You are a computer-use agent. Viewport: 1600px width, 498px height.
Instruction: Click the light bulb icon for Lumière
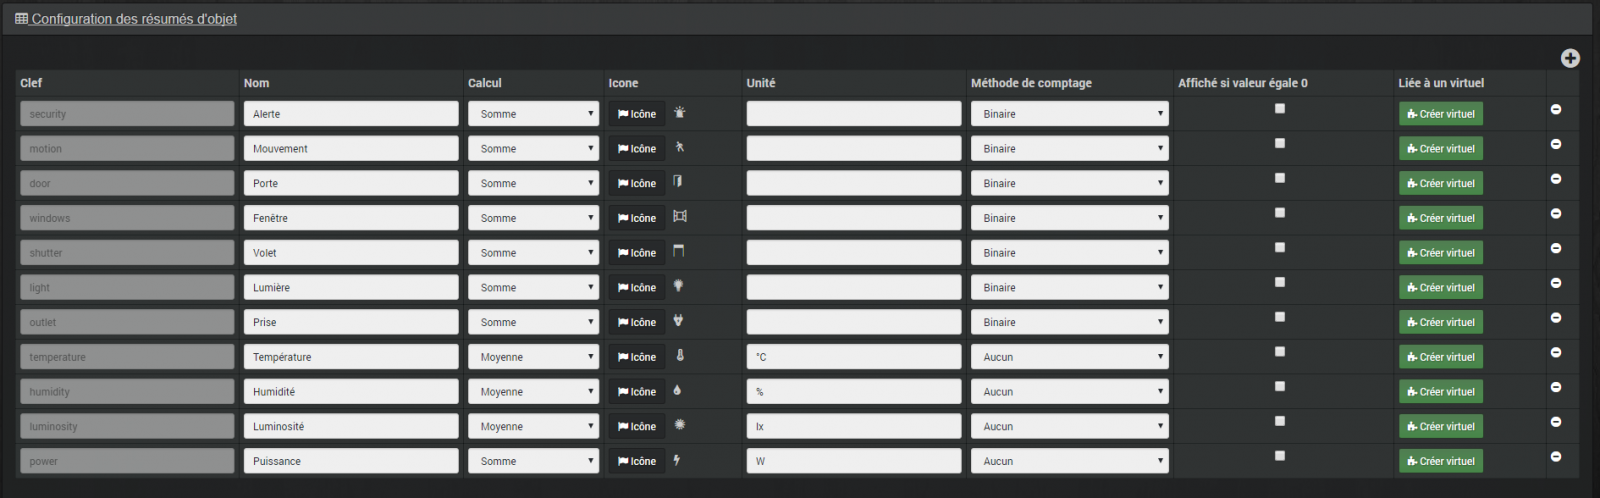coord(679,286)
